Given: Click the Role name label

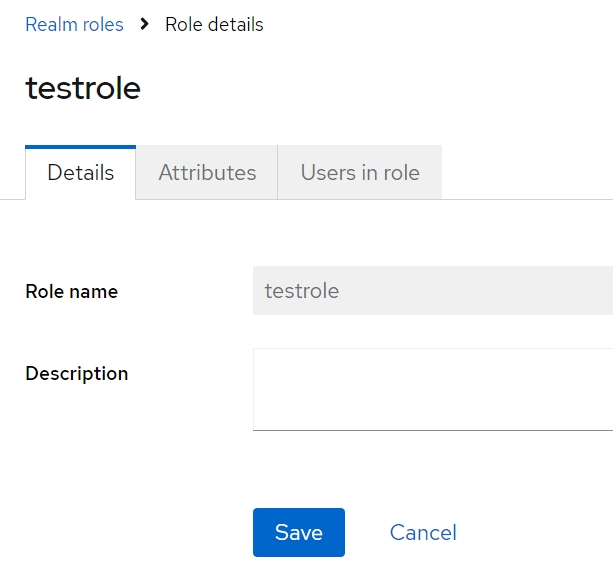Looking at the screenshot, I should [71, 292].
